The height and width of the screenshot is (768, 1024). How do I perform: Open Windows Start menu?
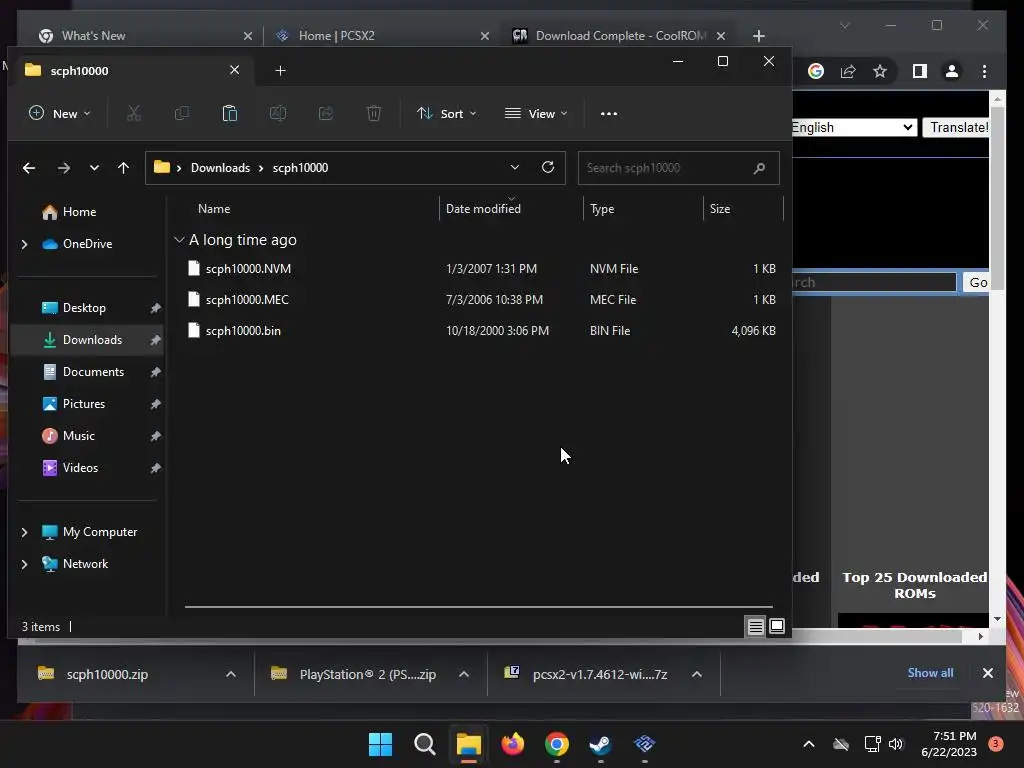tap(381, 744)
